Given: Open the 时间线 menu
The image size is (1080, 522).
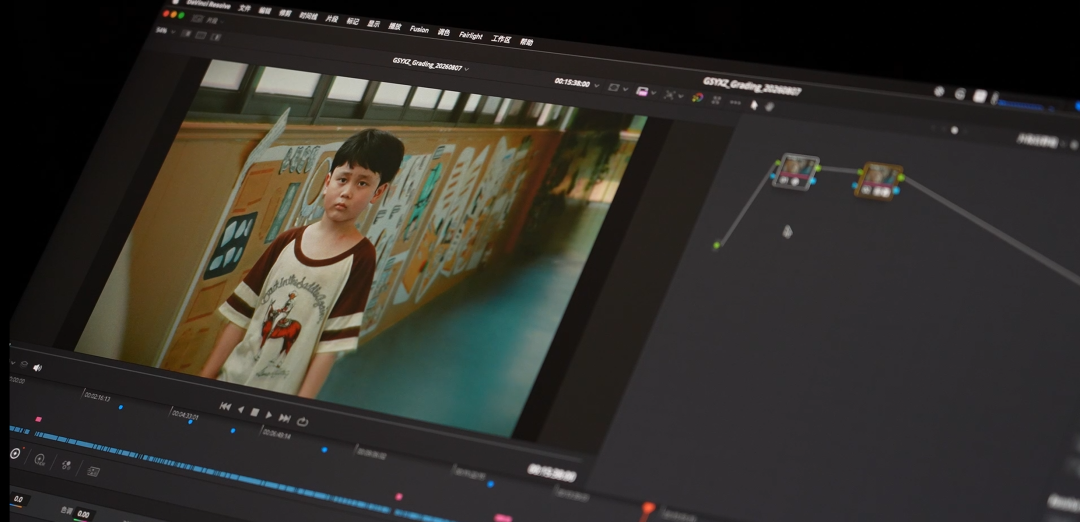Looking at the screenshot, I should [309, 16].
